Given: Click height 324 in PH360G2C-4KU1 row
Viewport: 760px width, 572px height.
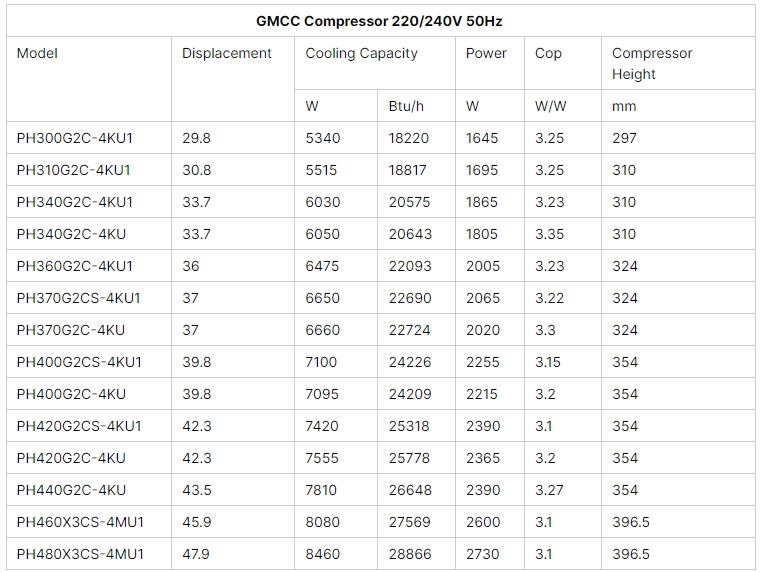Looking at the screenshot, I should (625, 266).
